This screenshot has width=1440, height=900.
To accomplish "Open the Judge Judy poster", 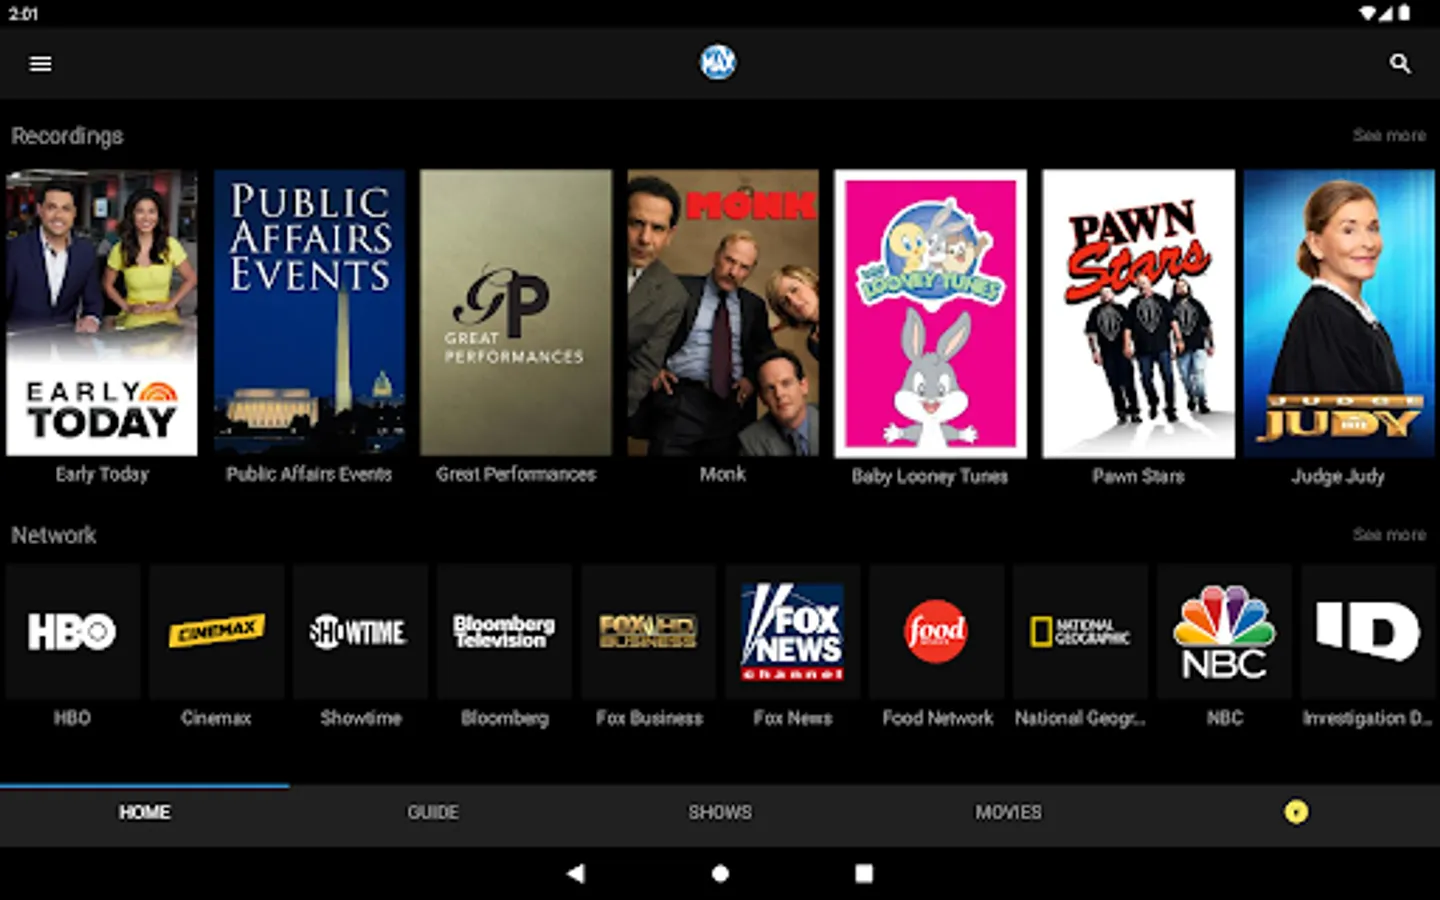I will tap(1339, 314).
